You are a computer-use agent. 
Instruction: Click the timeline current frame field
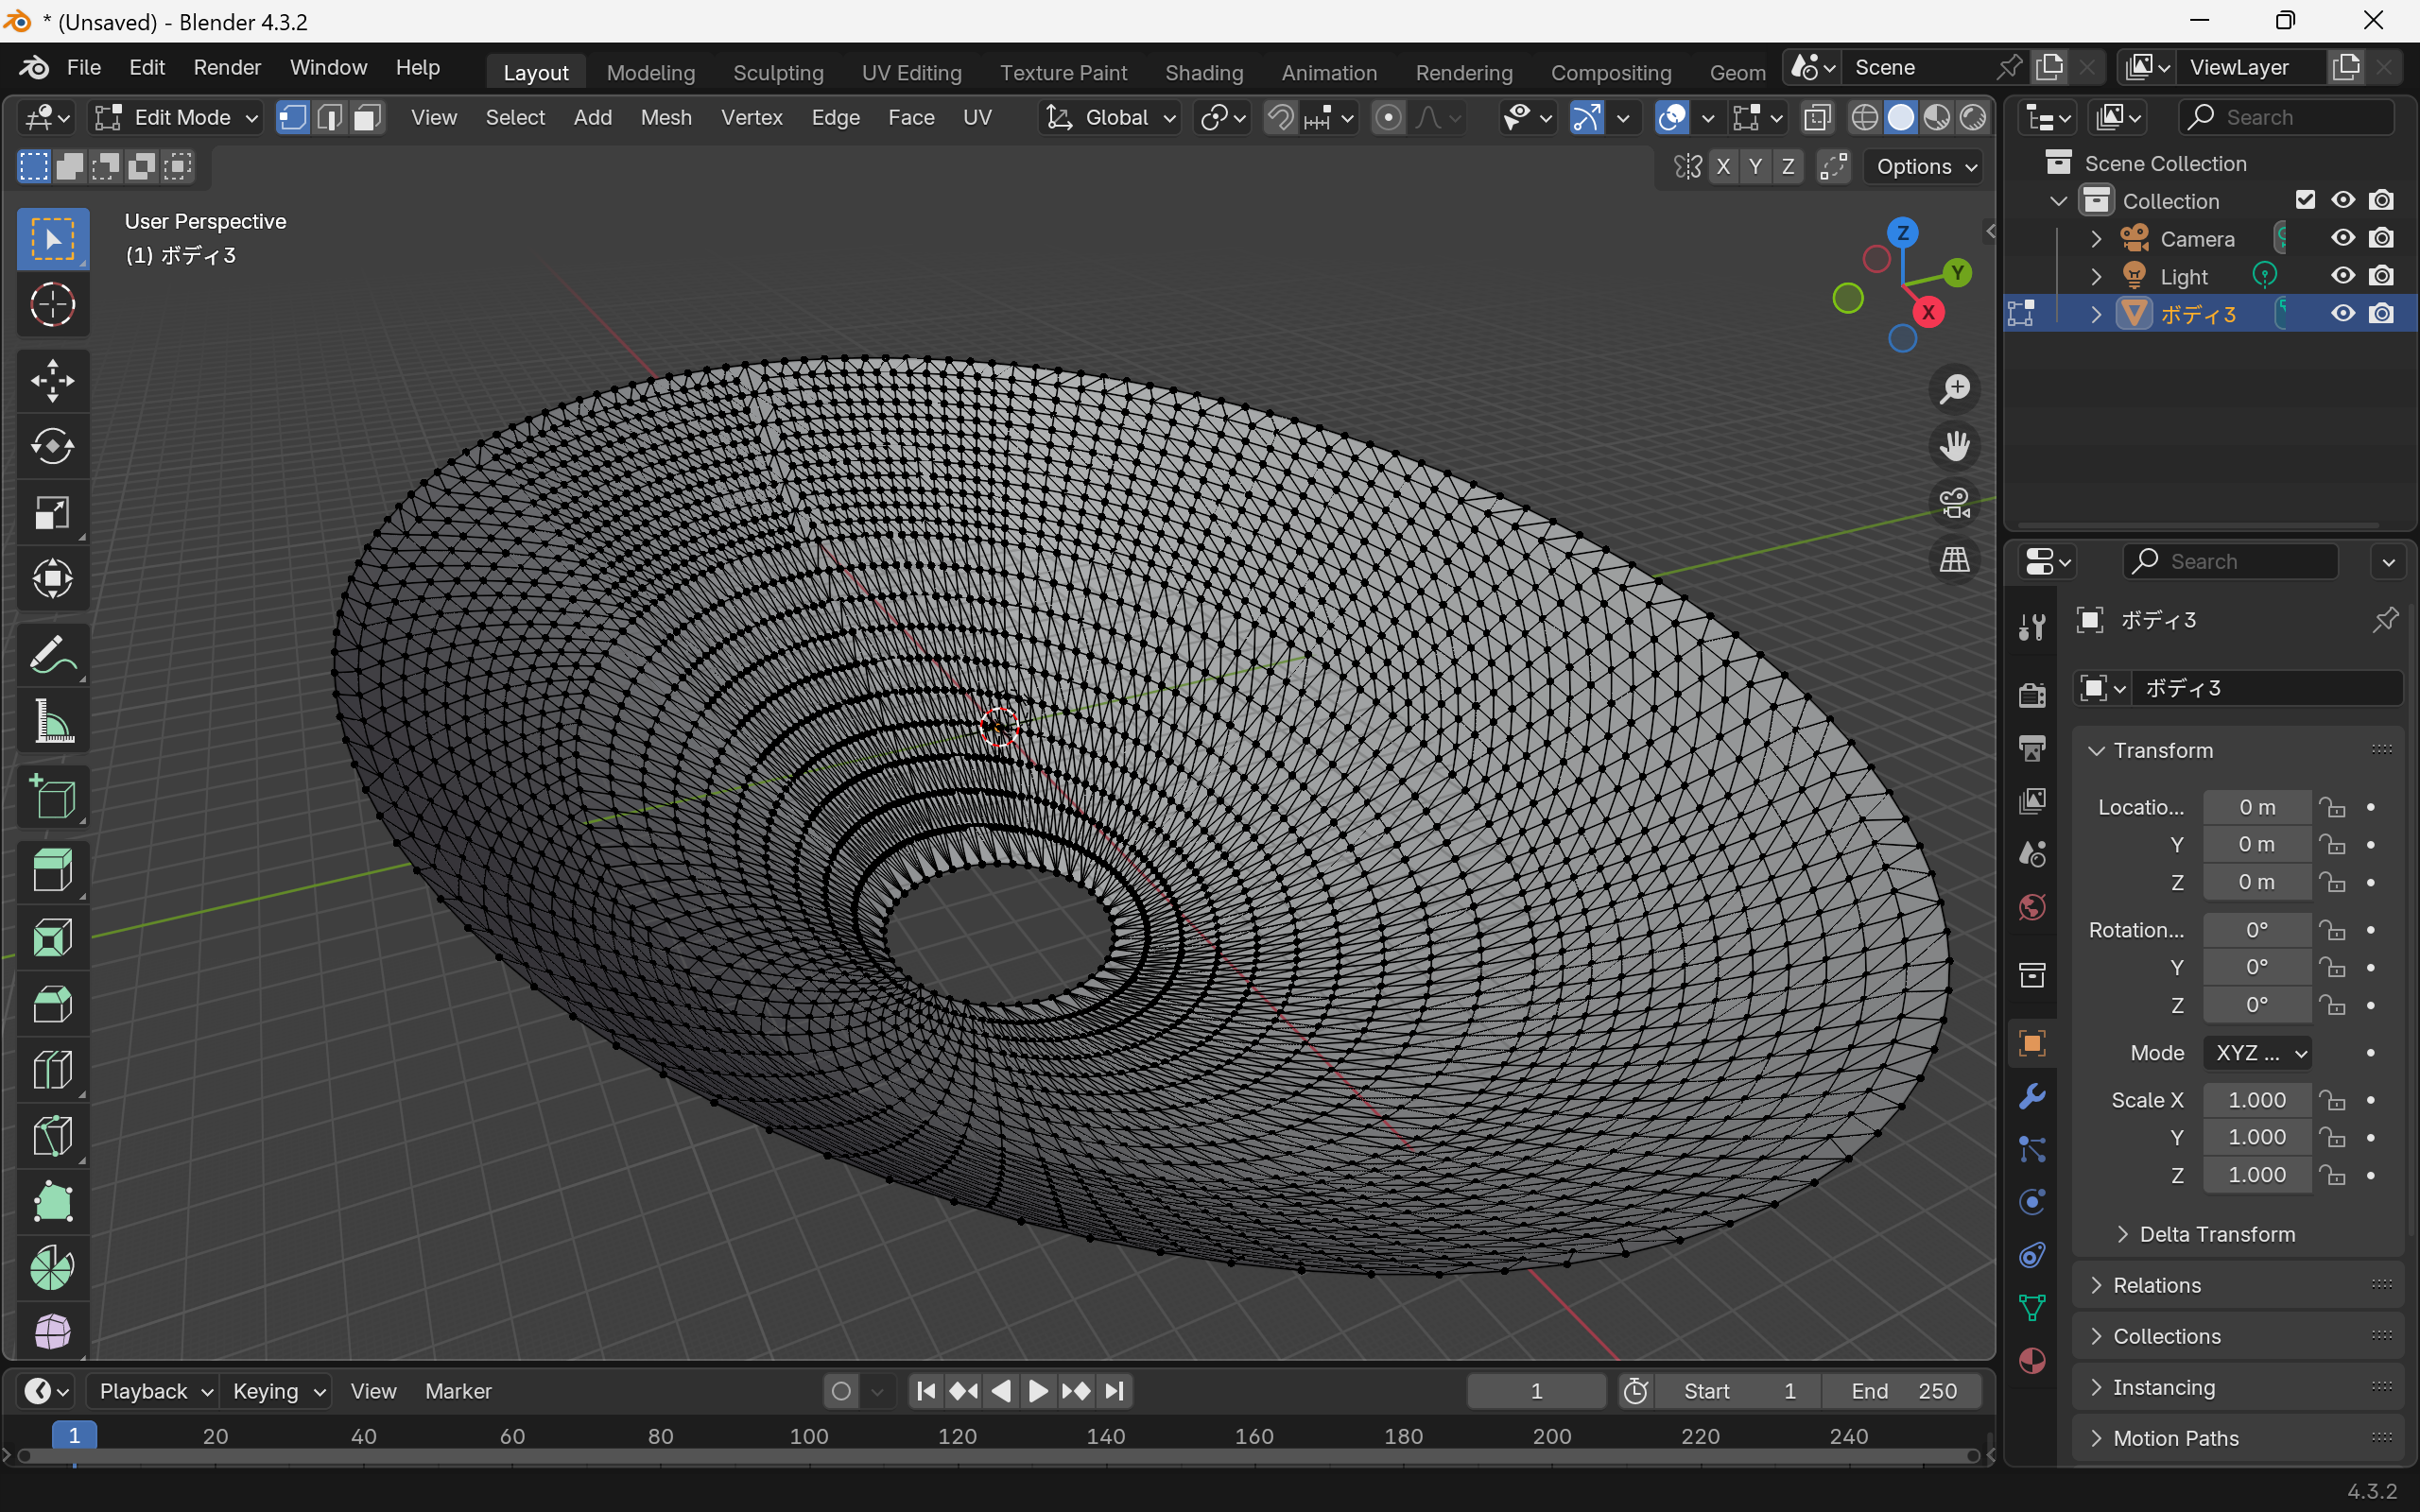pos(1536,1391)
